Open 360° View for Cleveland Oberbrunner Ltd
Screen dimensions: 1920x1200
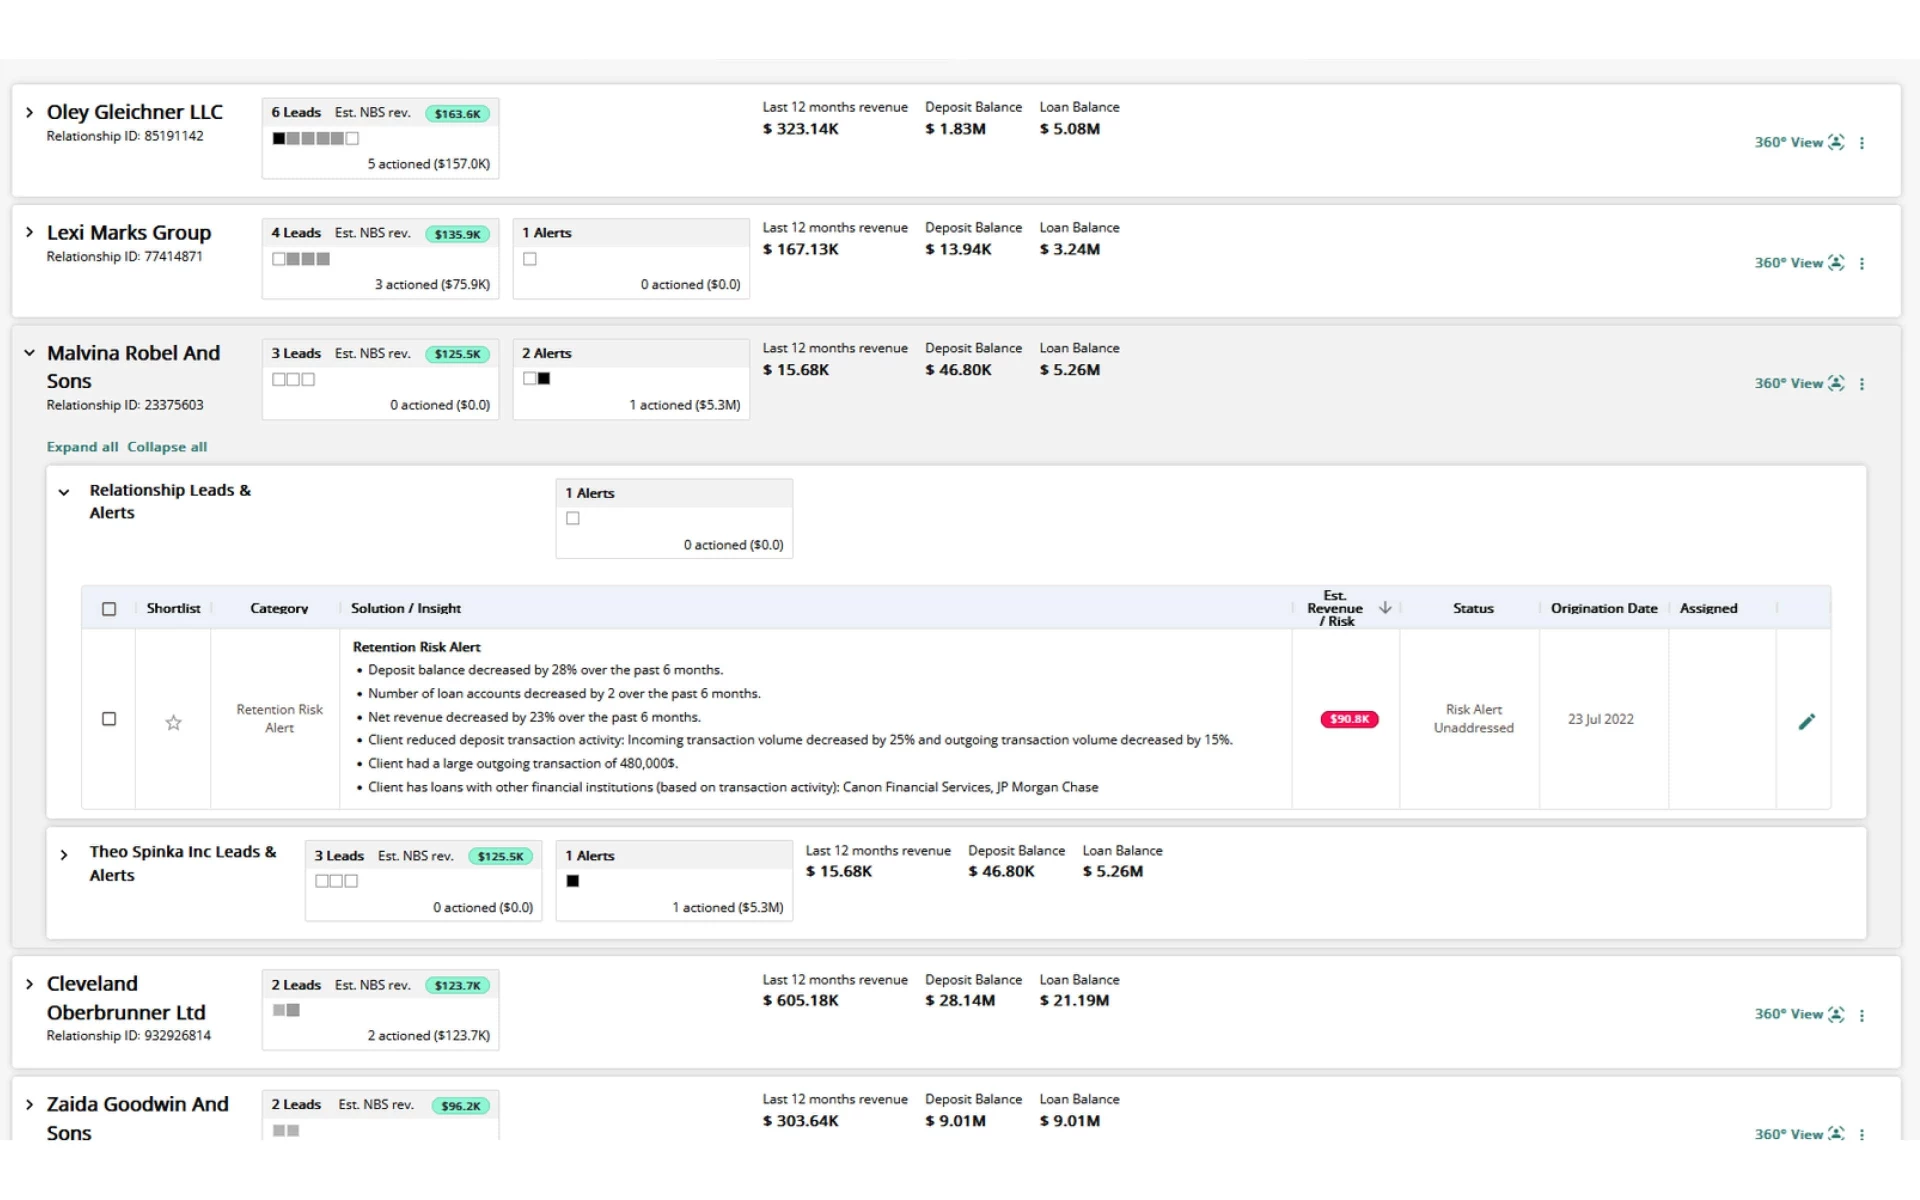click(1798, 1014)
